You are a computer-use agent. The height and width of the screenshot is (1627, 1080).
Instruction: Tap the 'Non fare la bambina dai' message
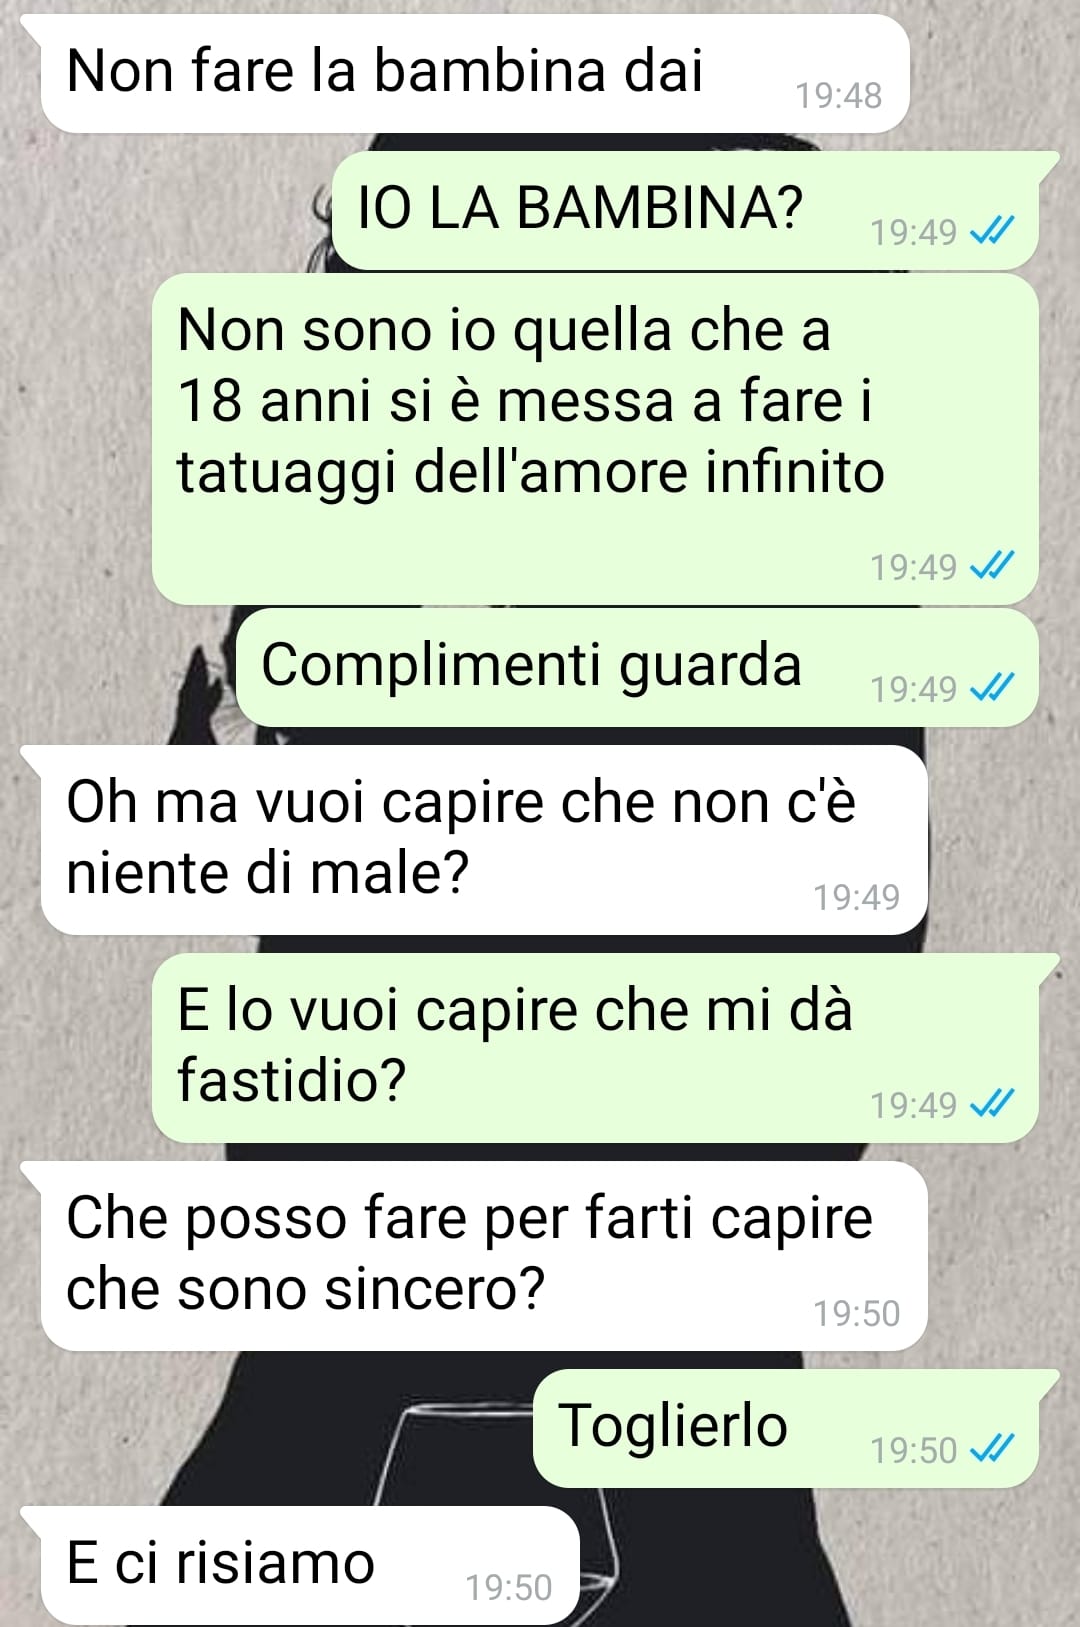coord(473,74)
